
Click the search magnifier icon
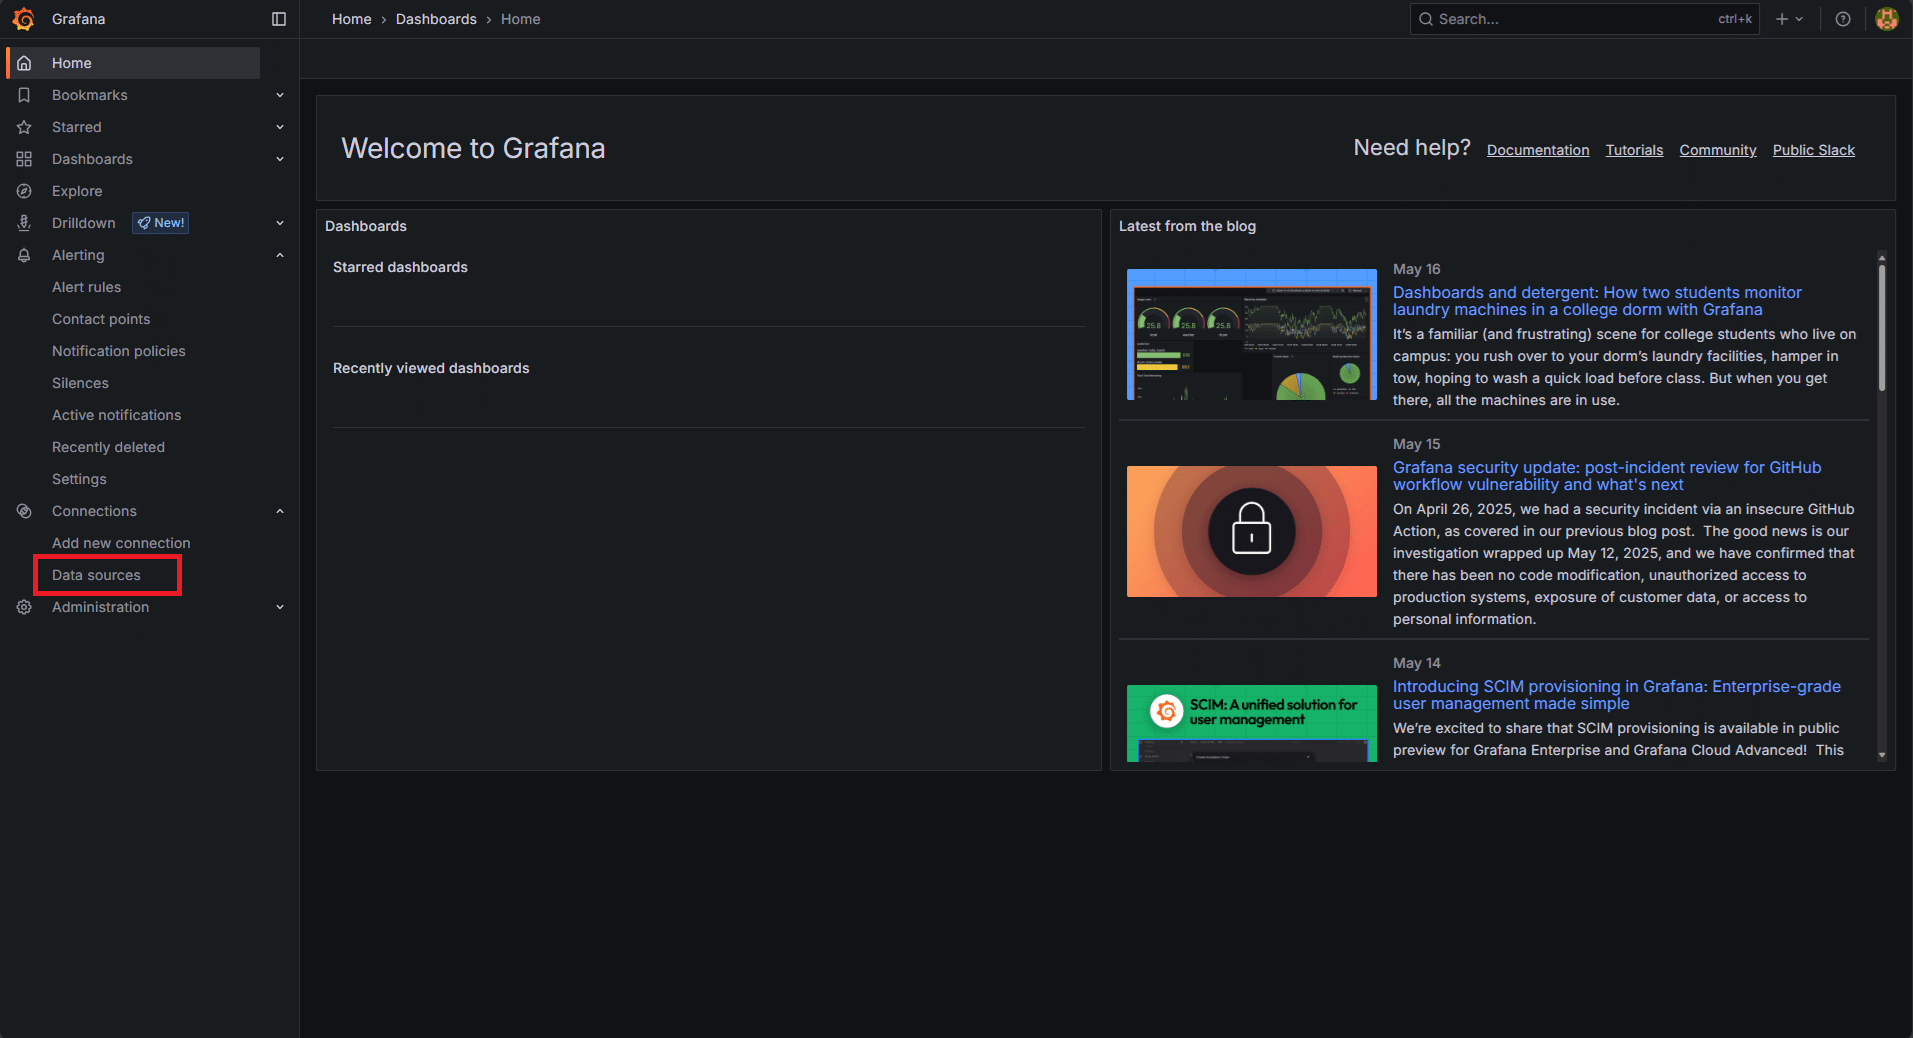coord(1426,19)
